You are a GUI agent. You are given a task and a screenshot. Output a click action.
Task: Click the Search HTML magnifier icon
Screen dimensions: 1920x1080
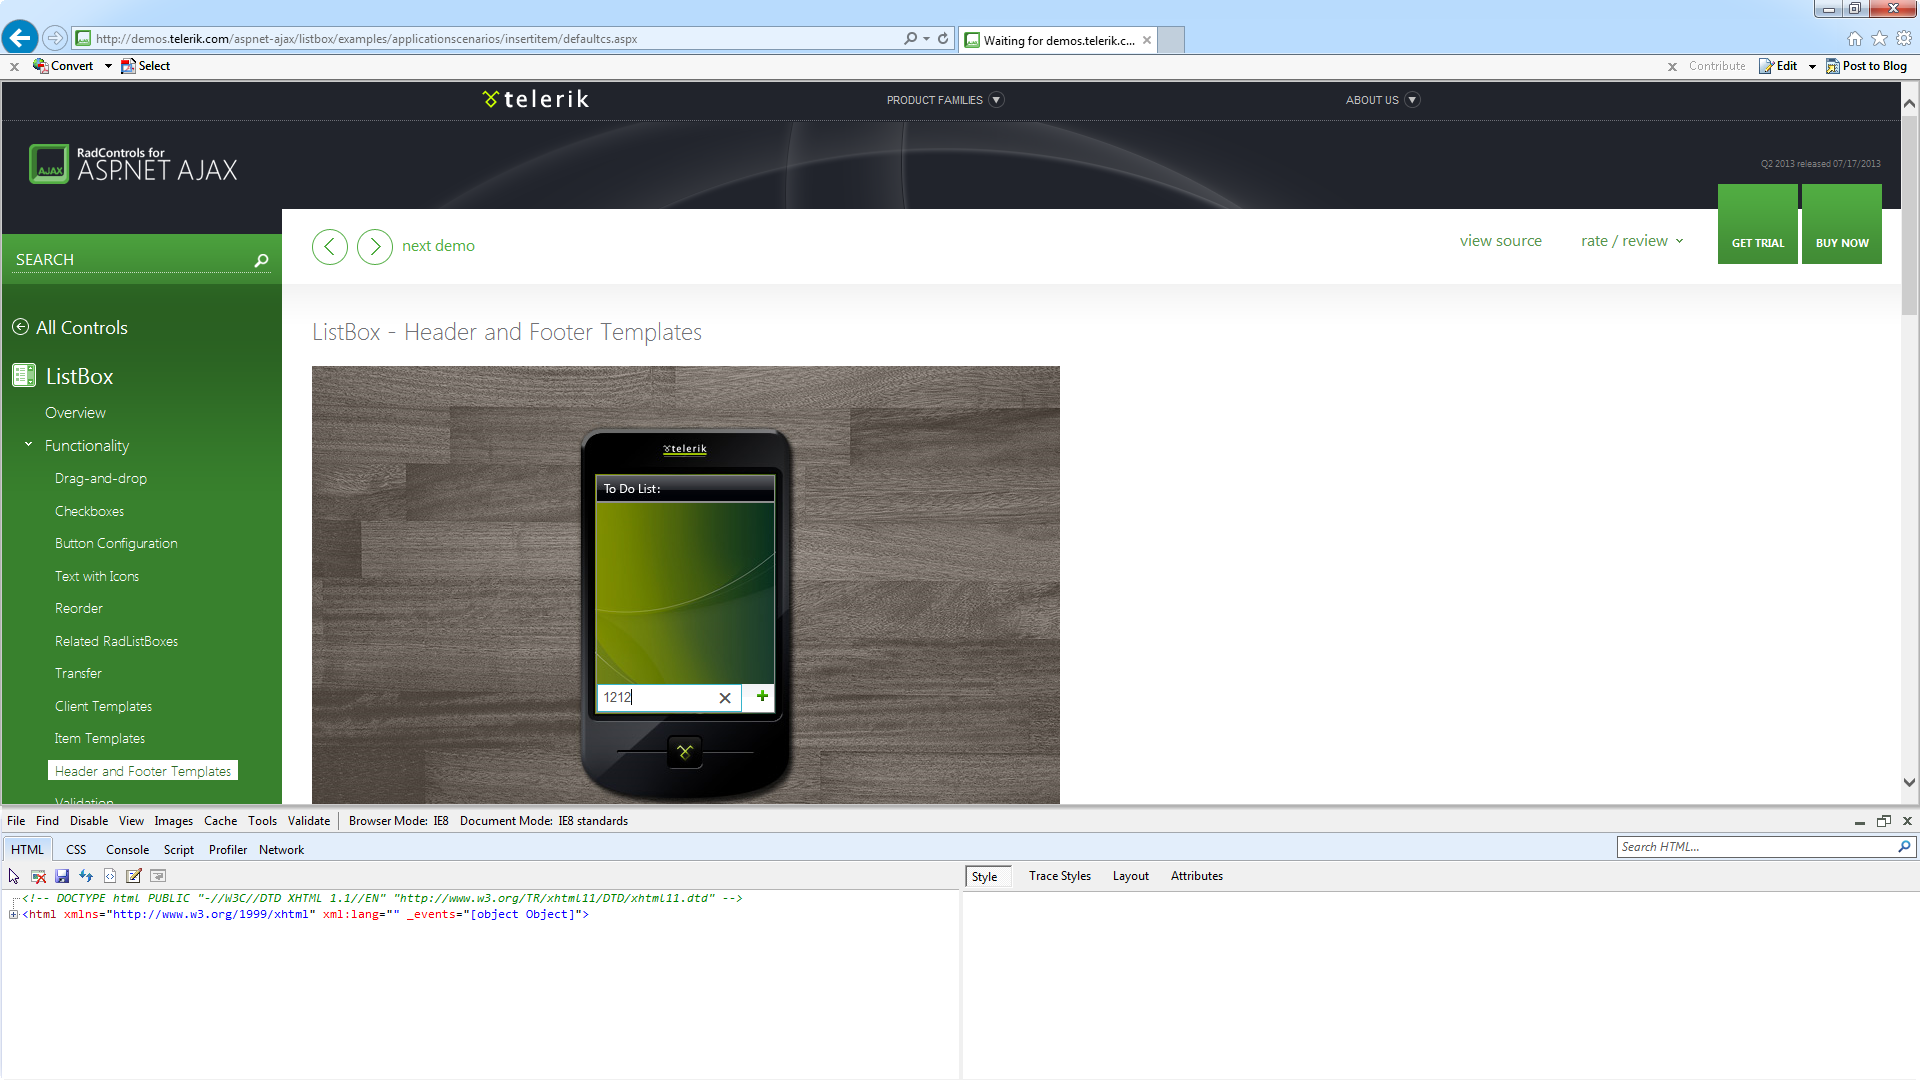click(x=1904, y=847)
